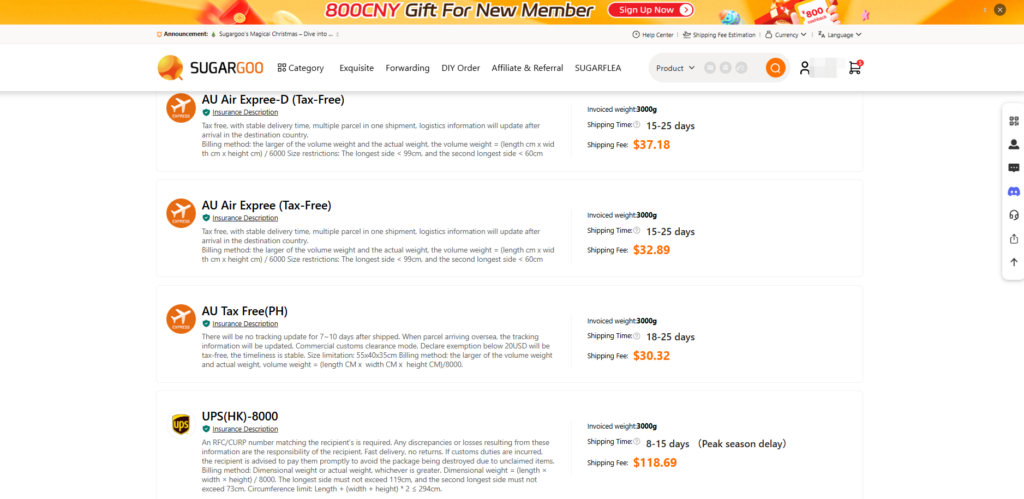
Task: Open Insurance Description for AU Air Expree-D
Action: [245, 112]
